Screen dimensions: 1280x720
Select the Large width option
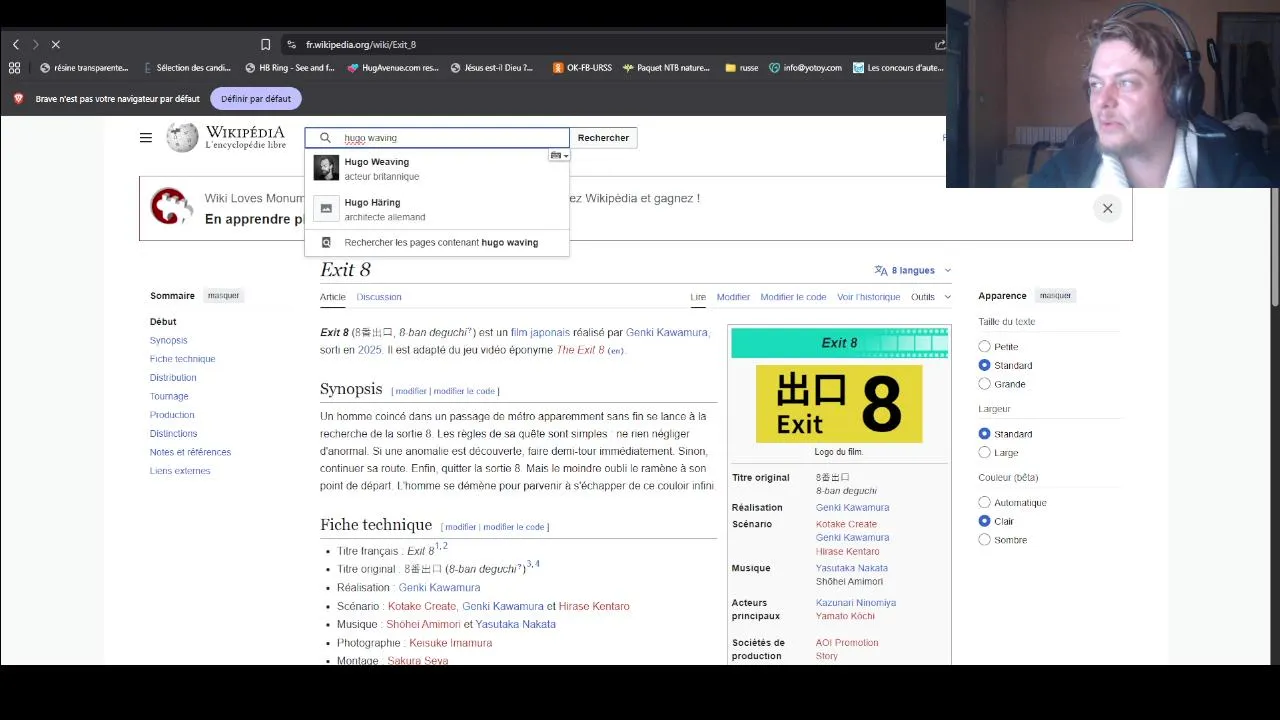point(985,453)
